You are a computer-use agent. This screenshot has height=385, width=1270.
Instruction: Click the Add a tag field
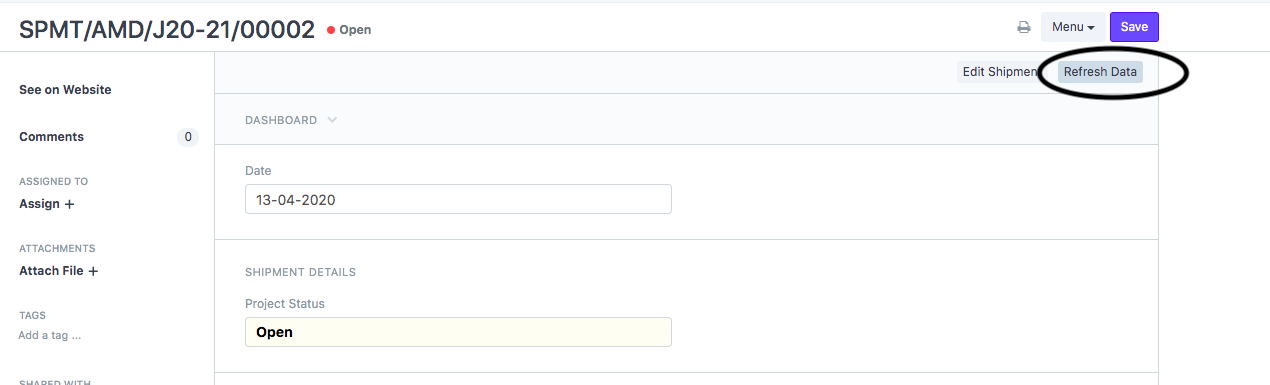click(x=50, y=335)
